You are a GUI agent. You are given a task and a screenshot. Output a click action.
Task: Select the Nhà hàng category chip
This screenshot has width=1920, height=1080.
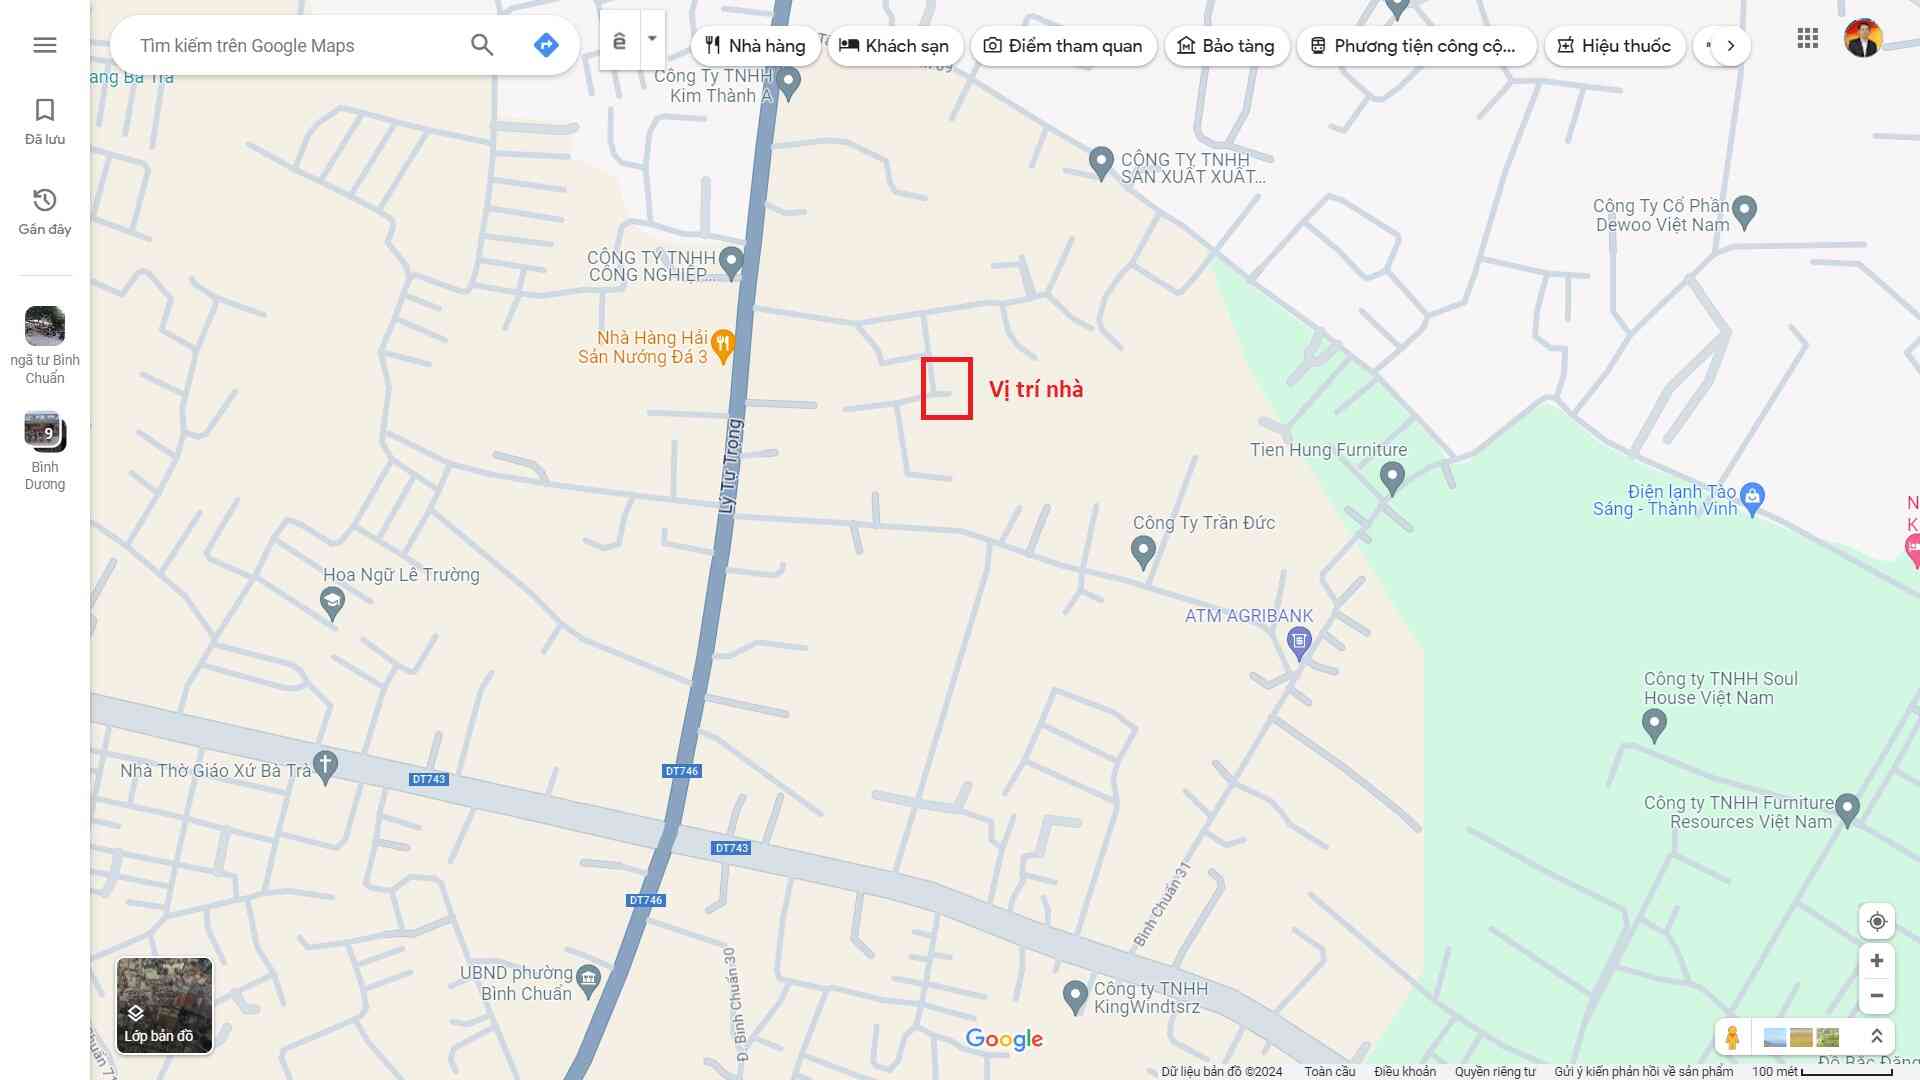755,46
